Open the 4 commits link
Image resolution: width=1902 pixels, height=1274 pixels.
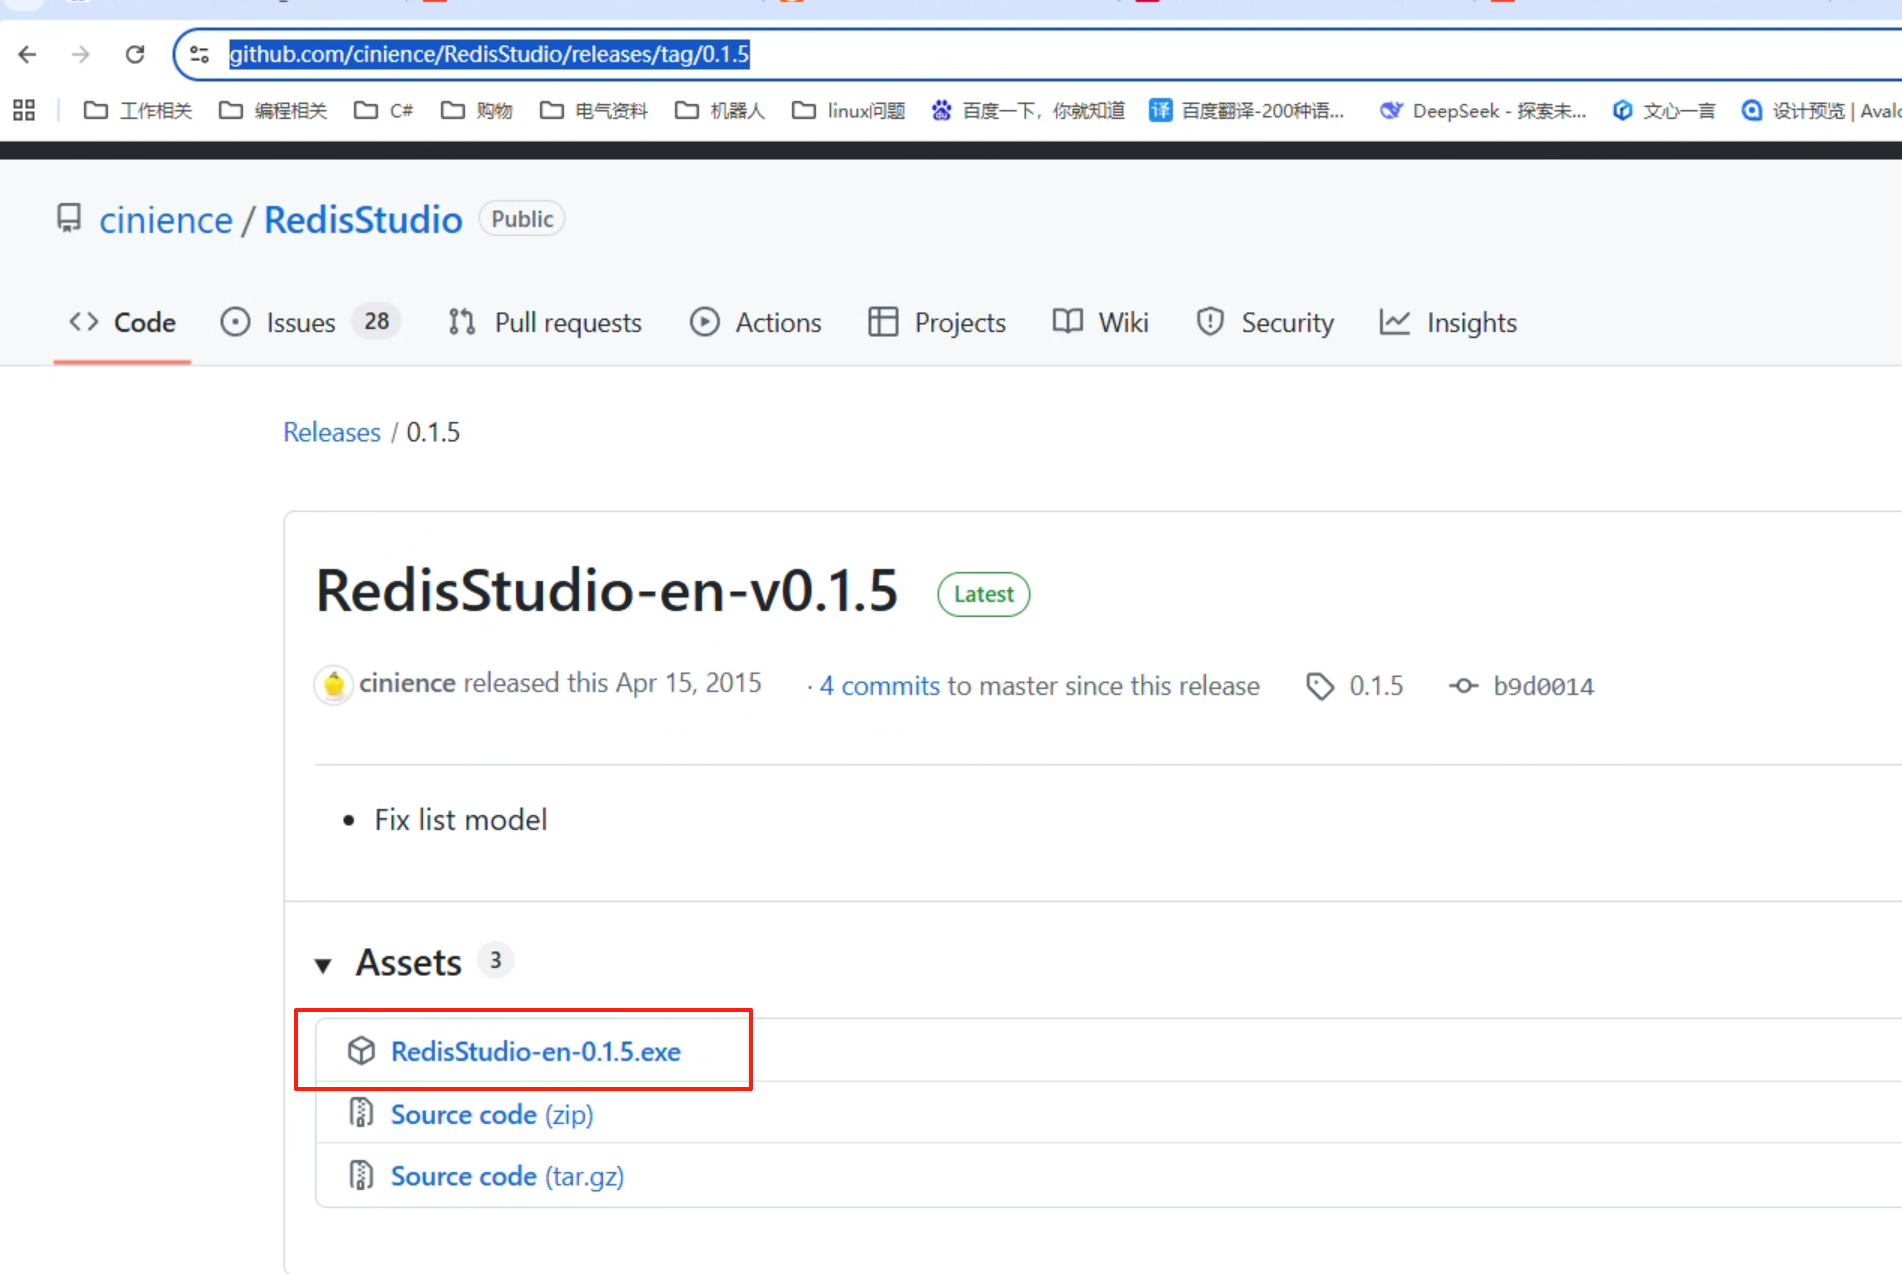click(x=880, y=686)
